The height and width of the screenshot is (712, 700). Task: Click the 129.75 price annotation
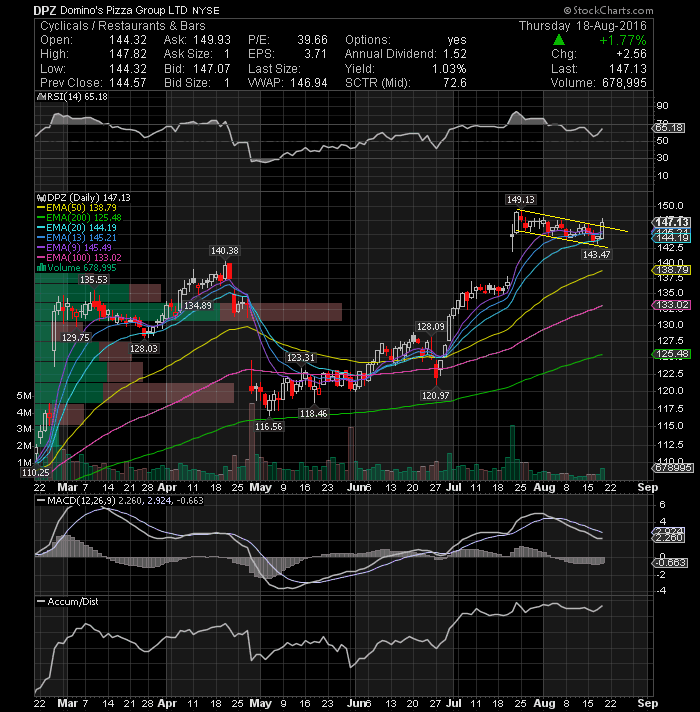click(x=76, y=337)
